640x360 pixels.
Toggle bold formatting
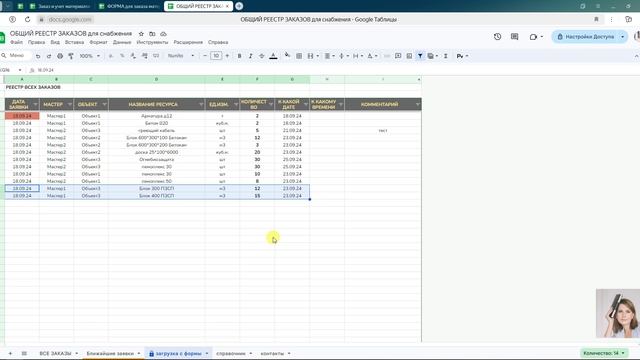240,56
